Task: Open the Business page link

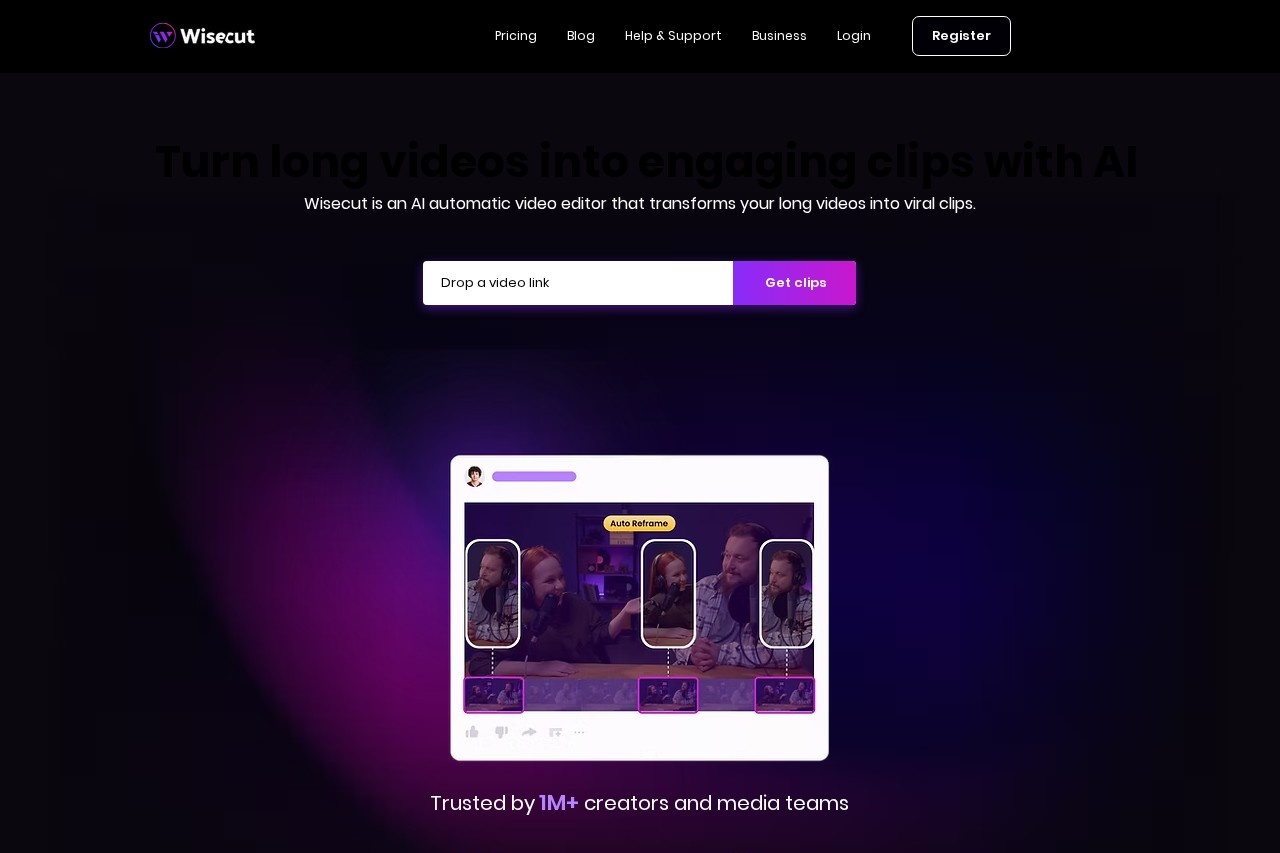Action: click(x=779, y=36)
